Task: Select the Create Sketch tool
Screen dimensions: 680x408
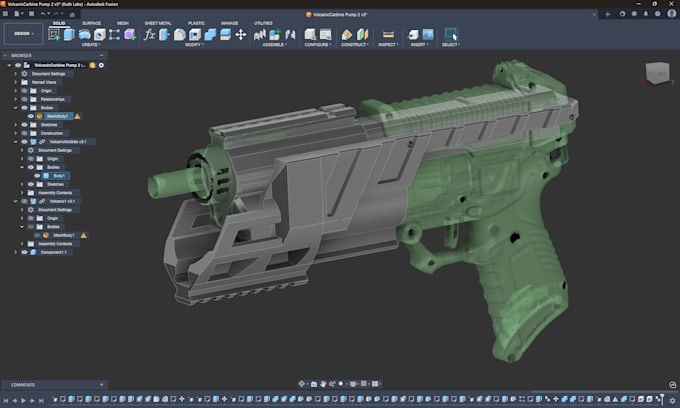Action: [54, 34]
